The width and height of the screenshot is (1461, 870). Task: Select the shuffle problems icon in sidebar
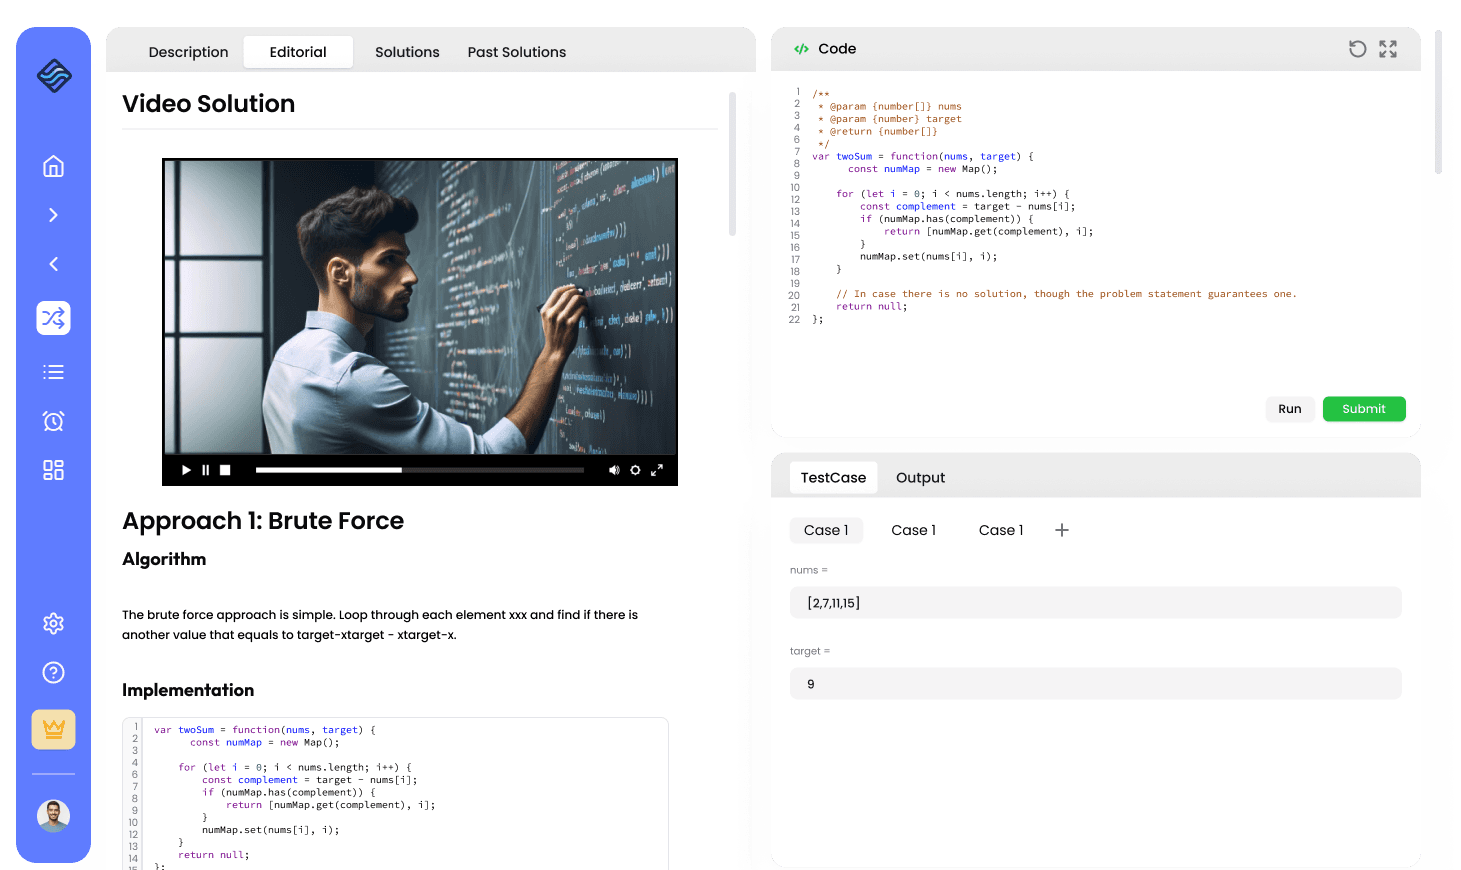pyautogui.click(x=53, y=318)
